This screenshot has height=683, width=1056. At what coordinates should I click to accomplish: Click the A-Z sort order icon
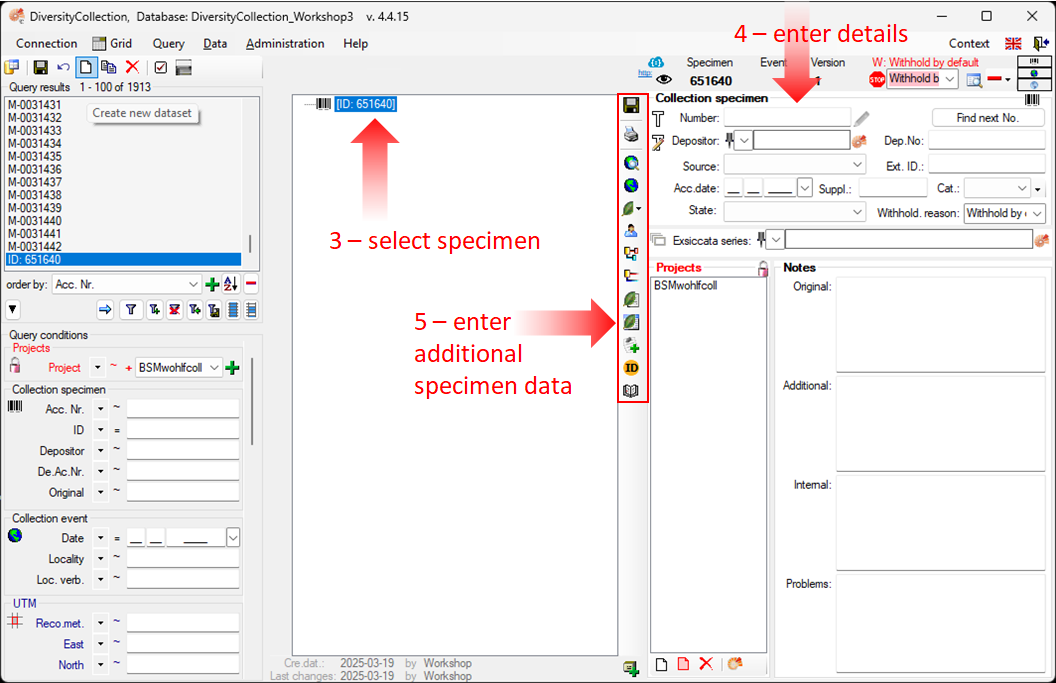pyautogui.click(x=231, y=284)
